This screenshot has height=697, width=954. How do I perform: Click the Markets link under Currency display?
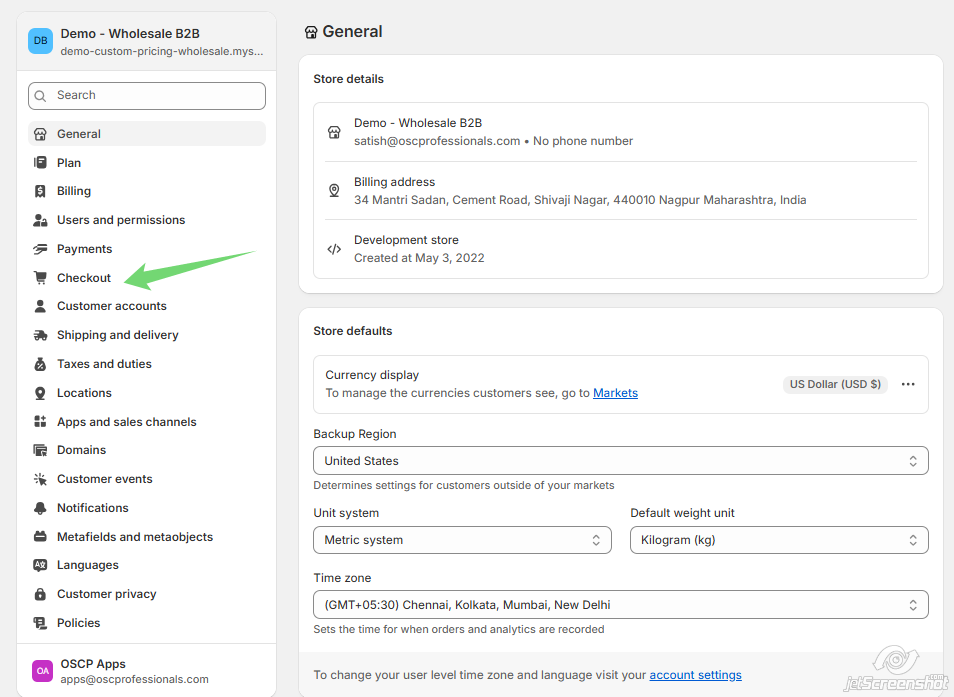(615, 392)
